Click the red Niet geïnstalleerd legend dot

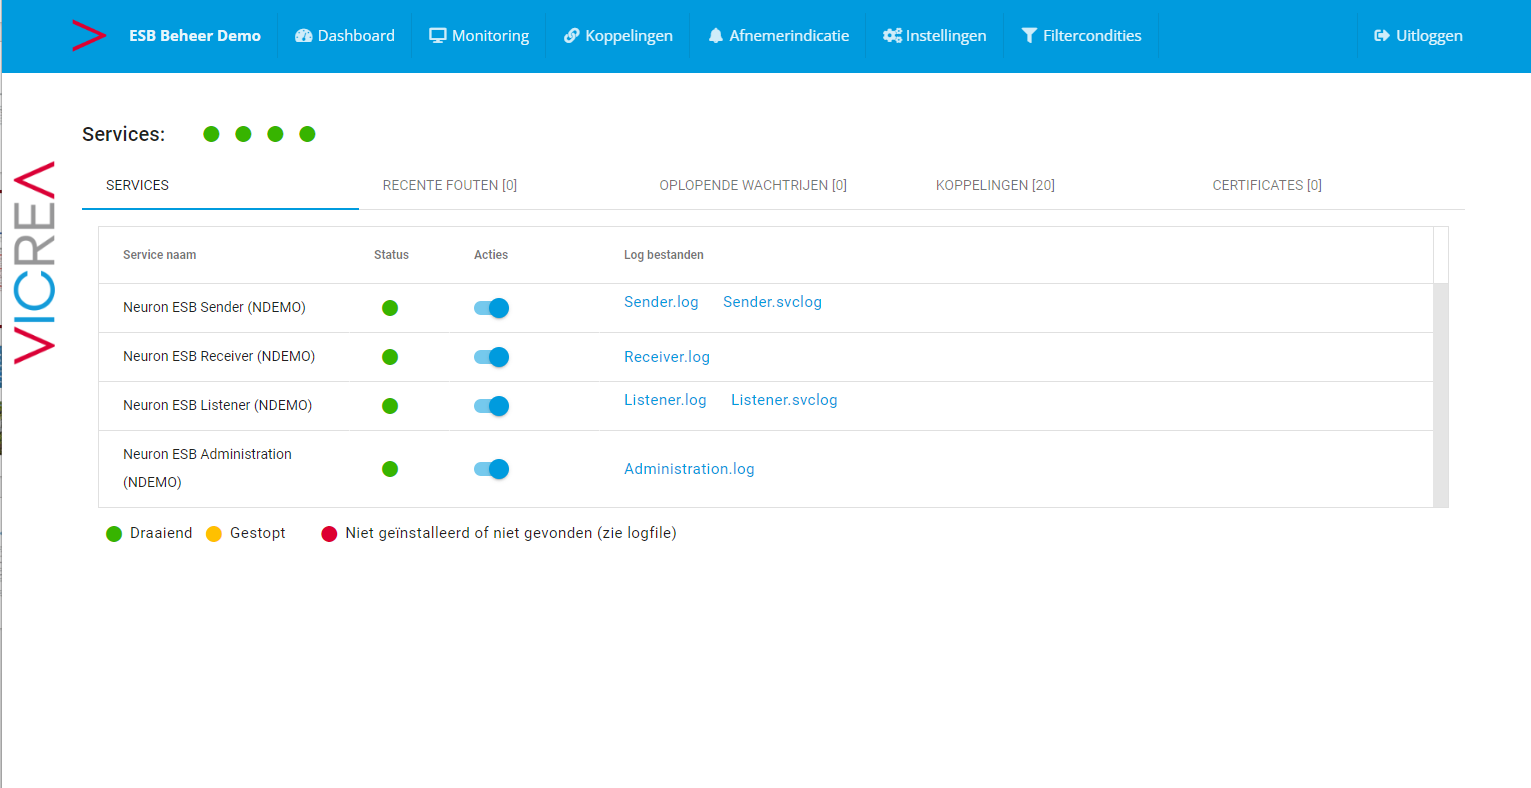coord(329,534)
